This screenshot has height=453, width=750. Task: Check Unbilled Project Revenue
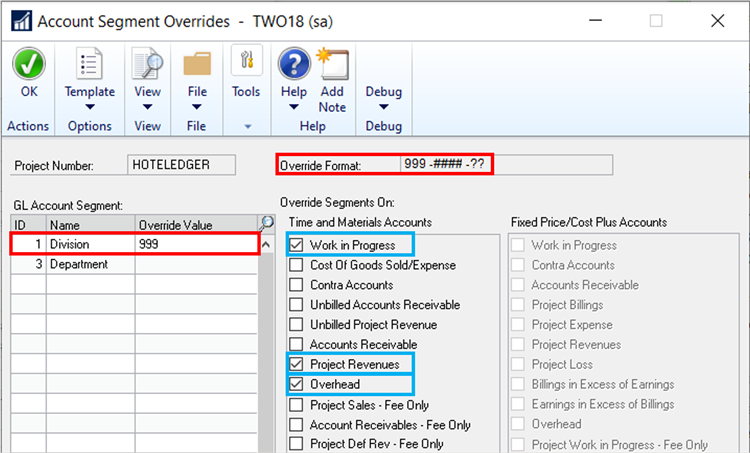(x=296, y=324)
